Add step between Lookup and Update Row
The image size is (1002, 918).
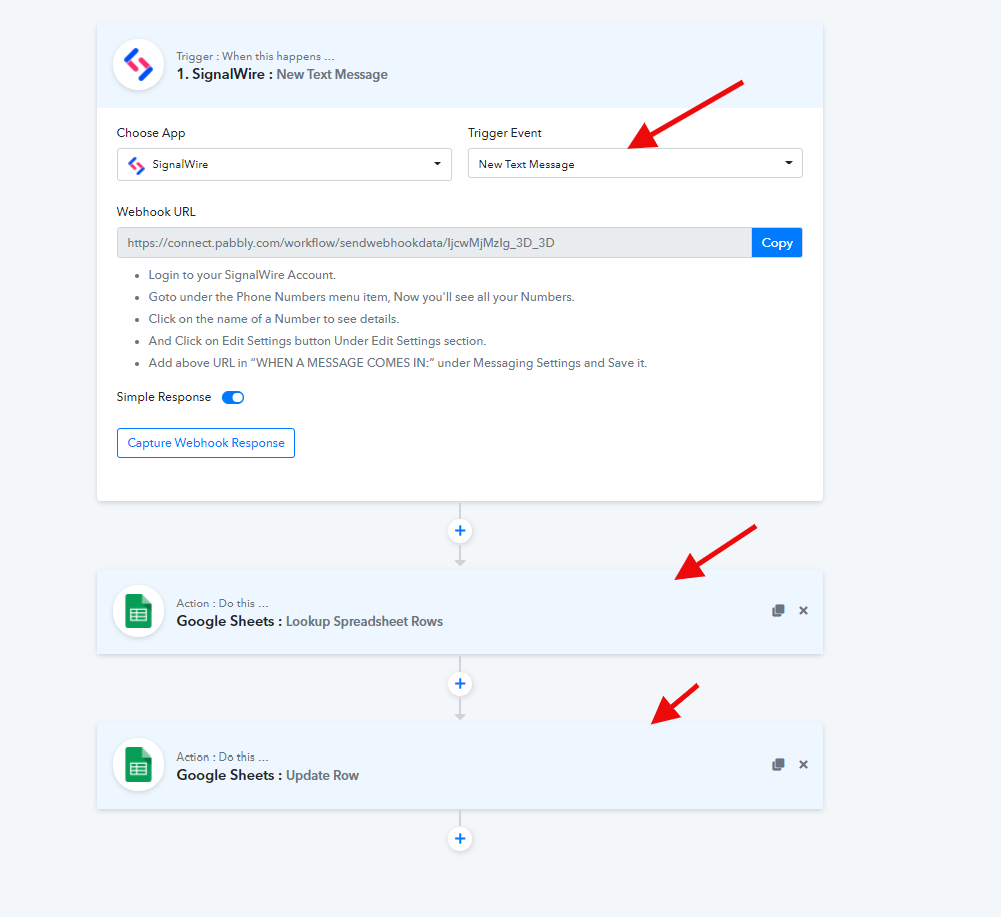click(460, 685)
